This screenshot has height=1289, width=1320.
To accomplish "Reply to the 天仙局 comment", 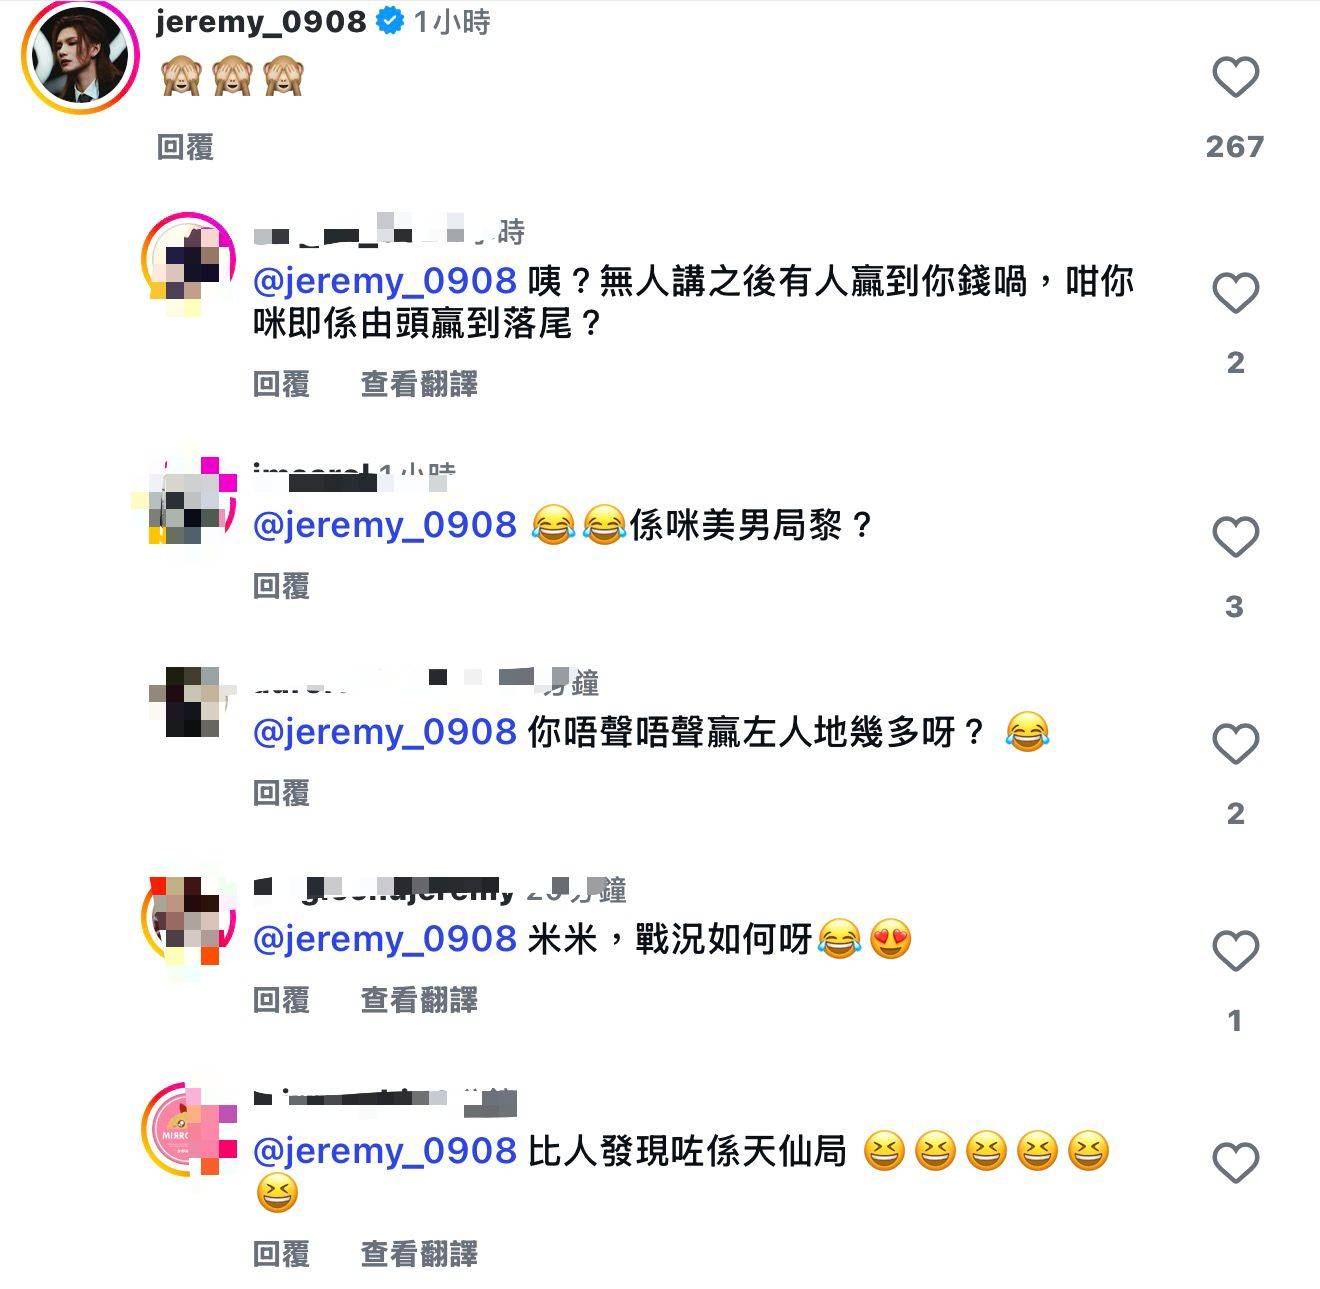I will tap(281, 1253).
